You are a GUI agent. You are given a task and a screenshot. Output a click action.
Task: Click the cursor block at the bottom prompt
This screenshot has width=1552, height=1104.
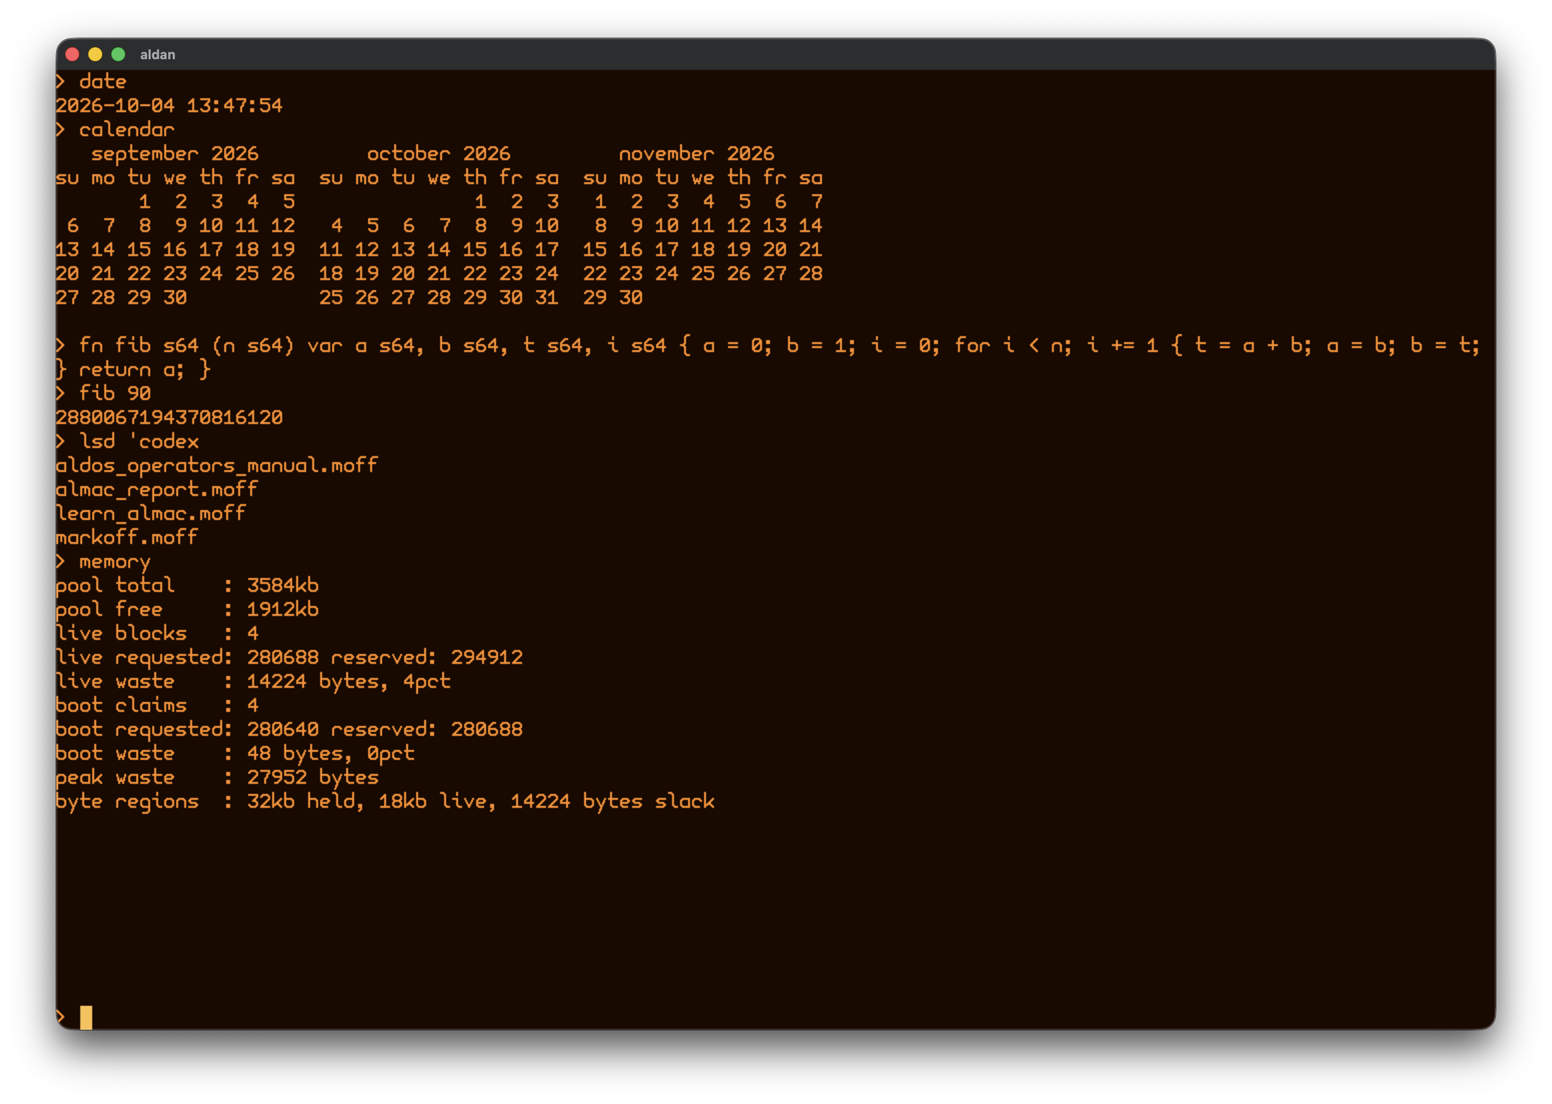pos(86,1017)
